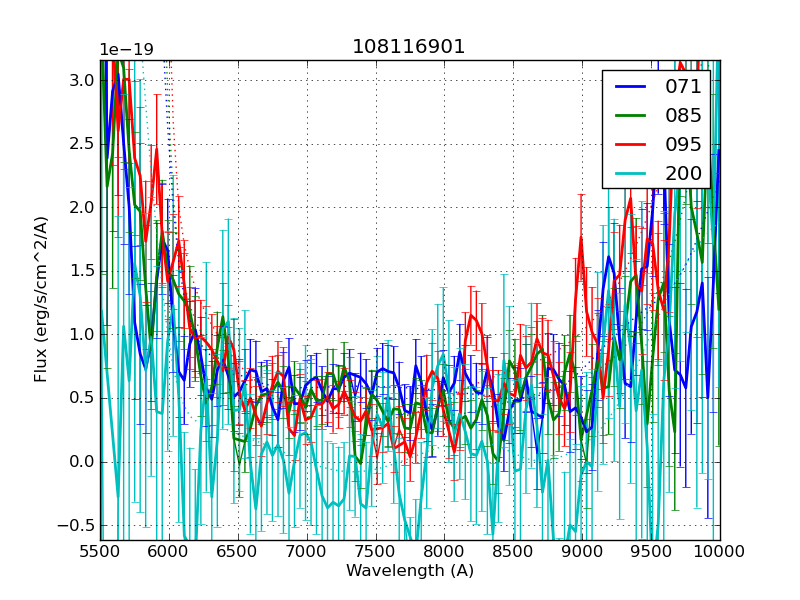Click the 1e-19 exponent label
The height and width of the screenshot is (600, 800).
[125, 50]
